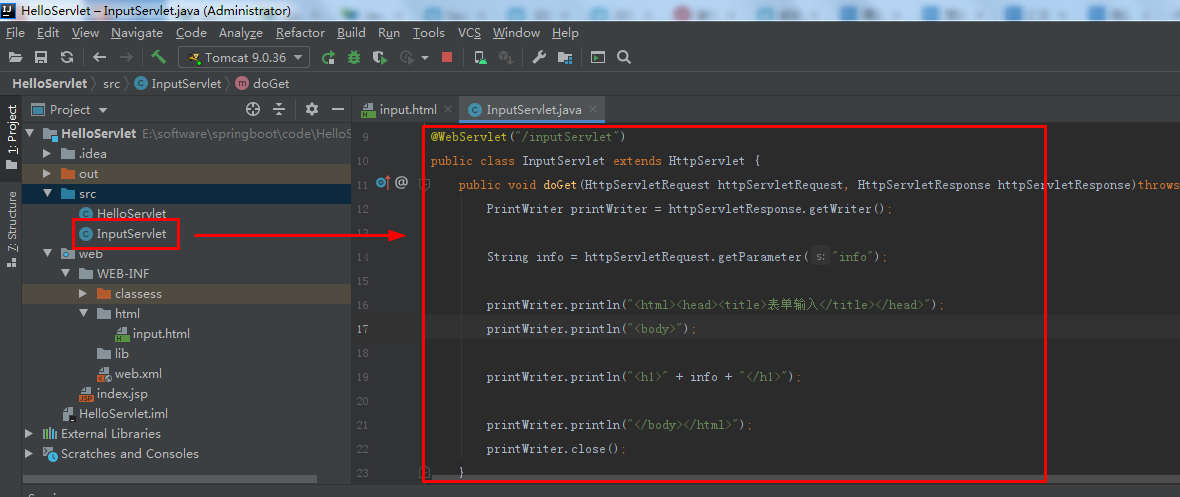The height and width of the screenshot is (497, 1180).
Task: Collapse the web folder
Action: coord(47,254)
